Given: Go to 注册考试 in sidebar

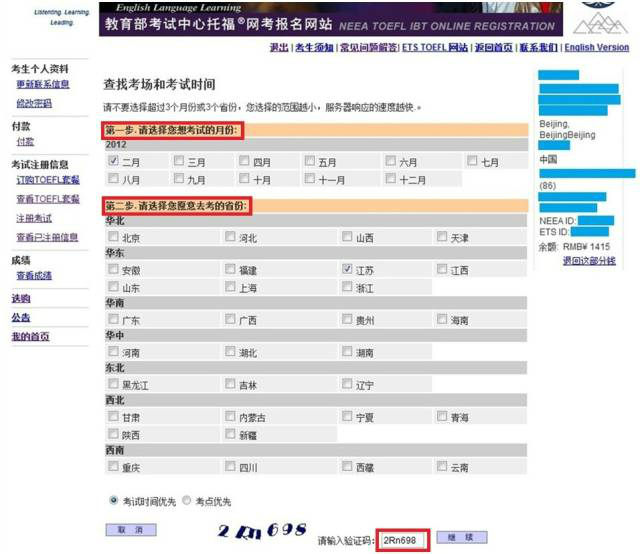Looking at the screenshot, I should point(34,218).
